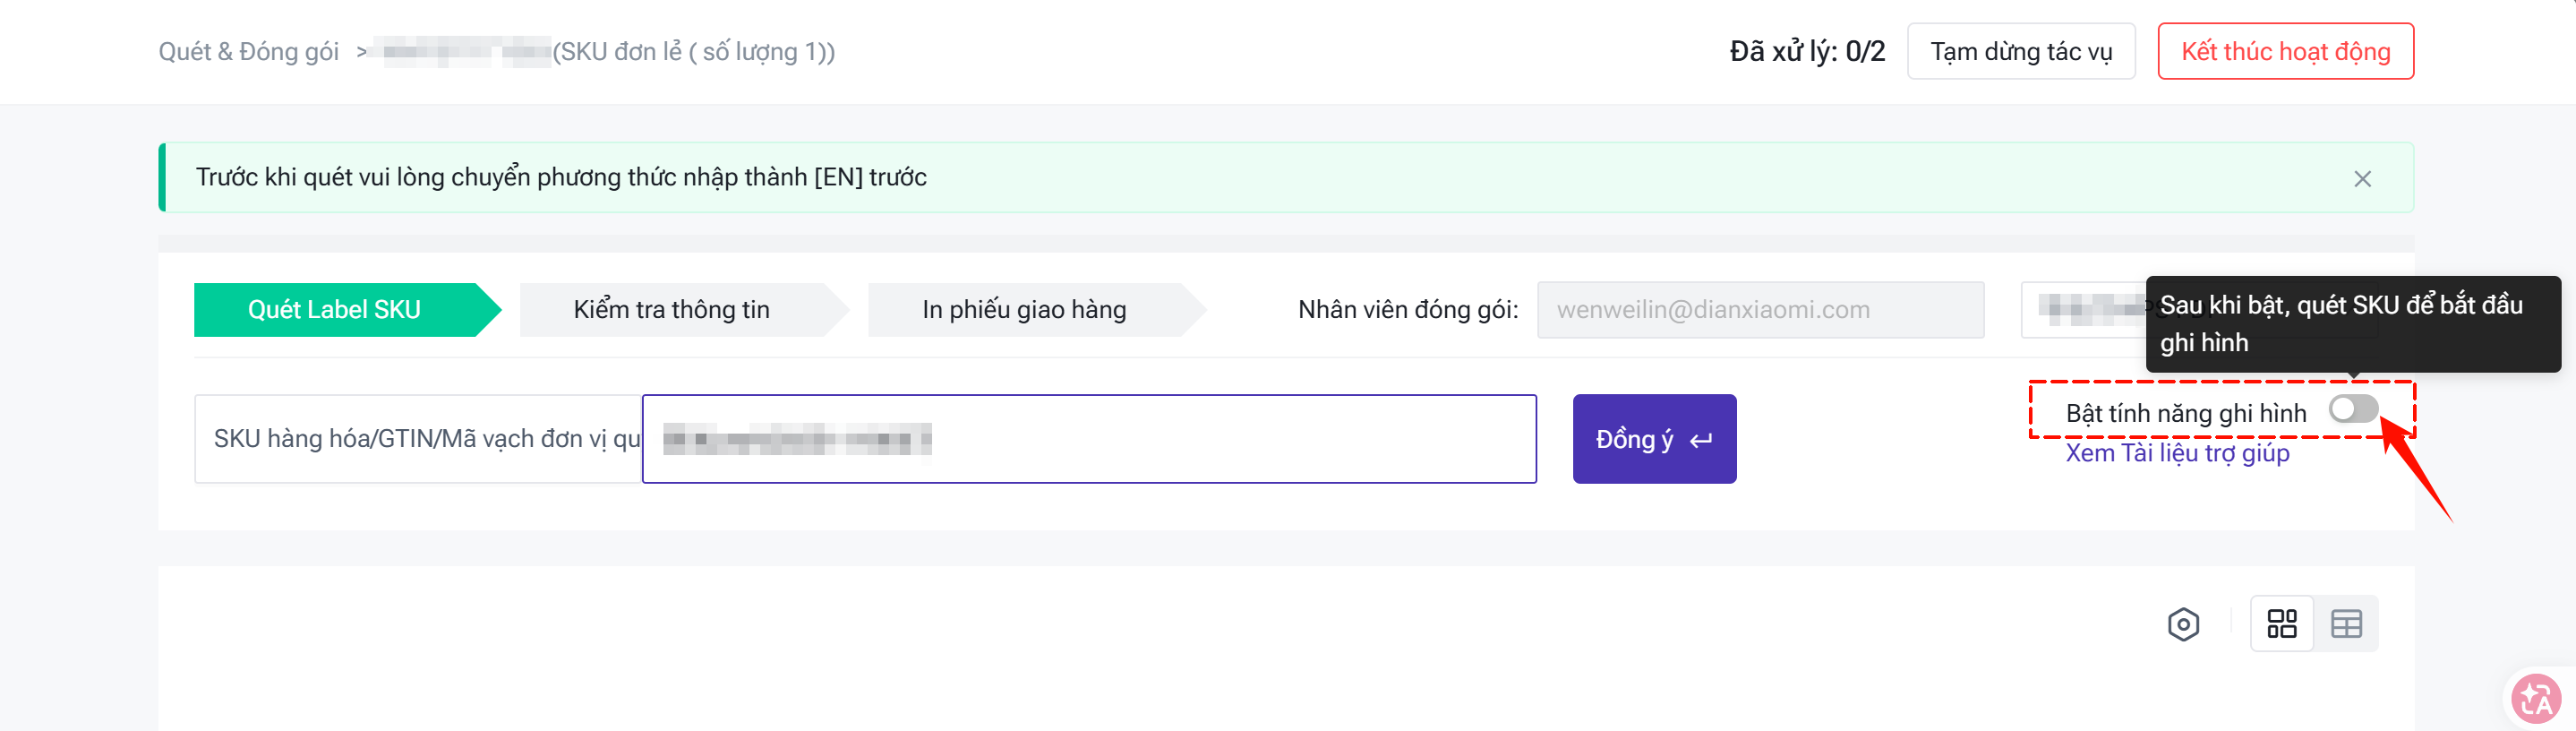Screen dimensions: 2576x731
Task: Click the recording feature tooltip
Action: tap(2352, 324)
